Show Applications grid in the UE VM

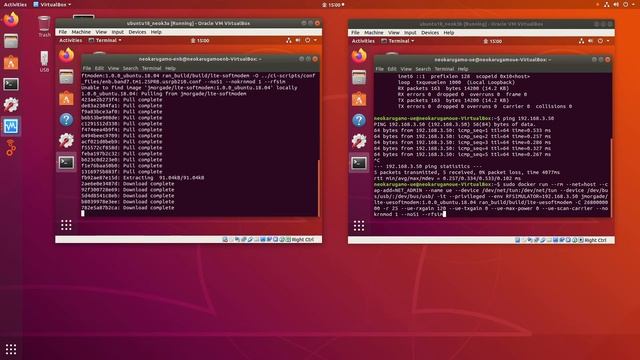tap(359, 226)
